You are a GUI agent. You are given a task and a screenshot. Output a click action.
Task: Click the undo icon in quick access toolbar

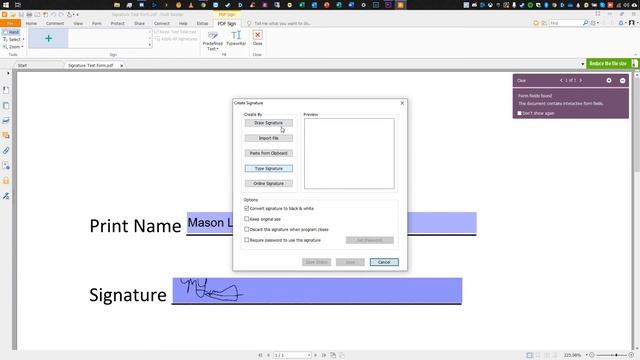click(x=53, y=15)
